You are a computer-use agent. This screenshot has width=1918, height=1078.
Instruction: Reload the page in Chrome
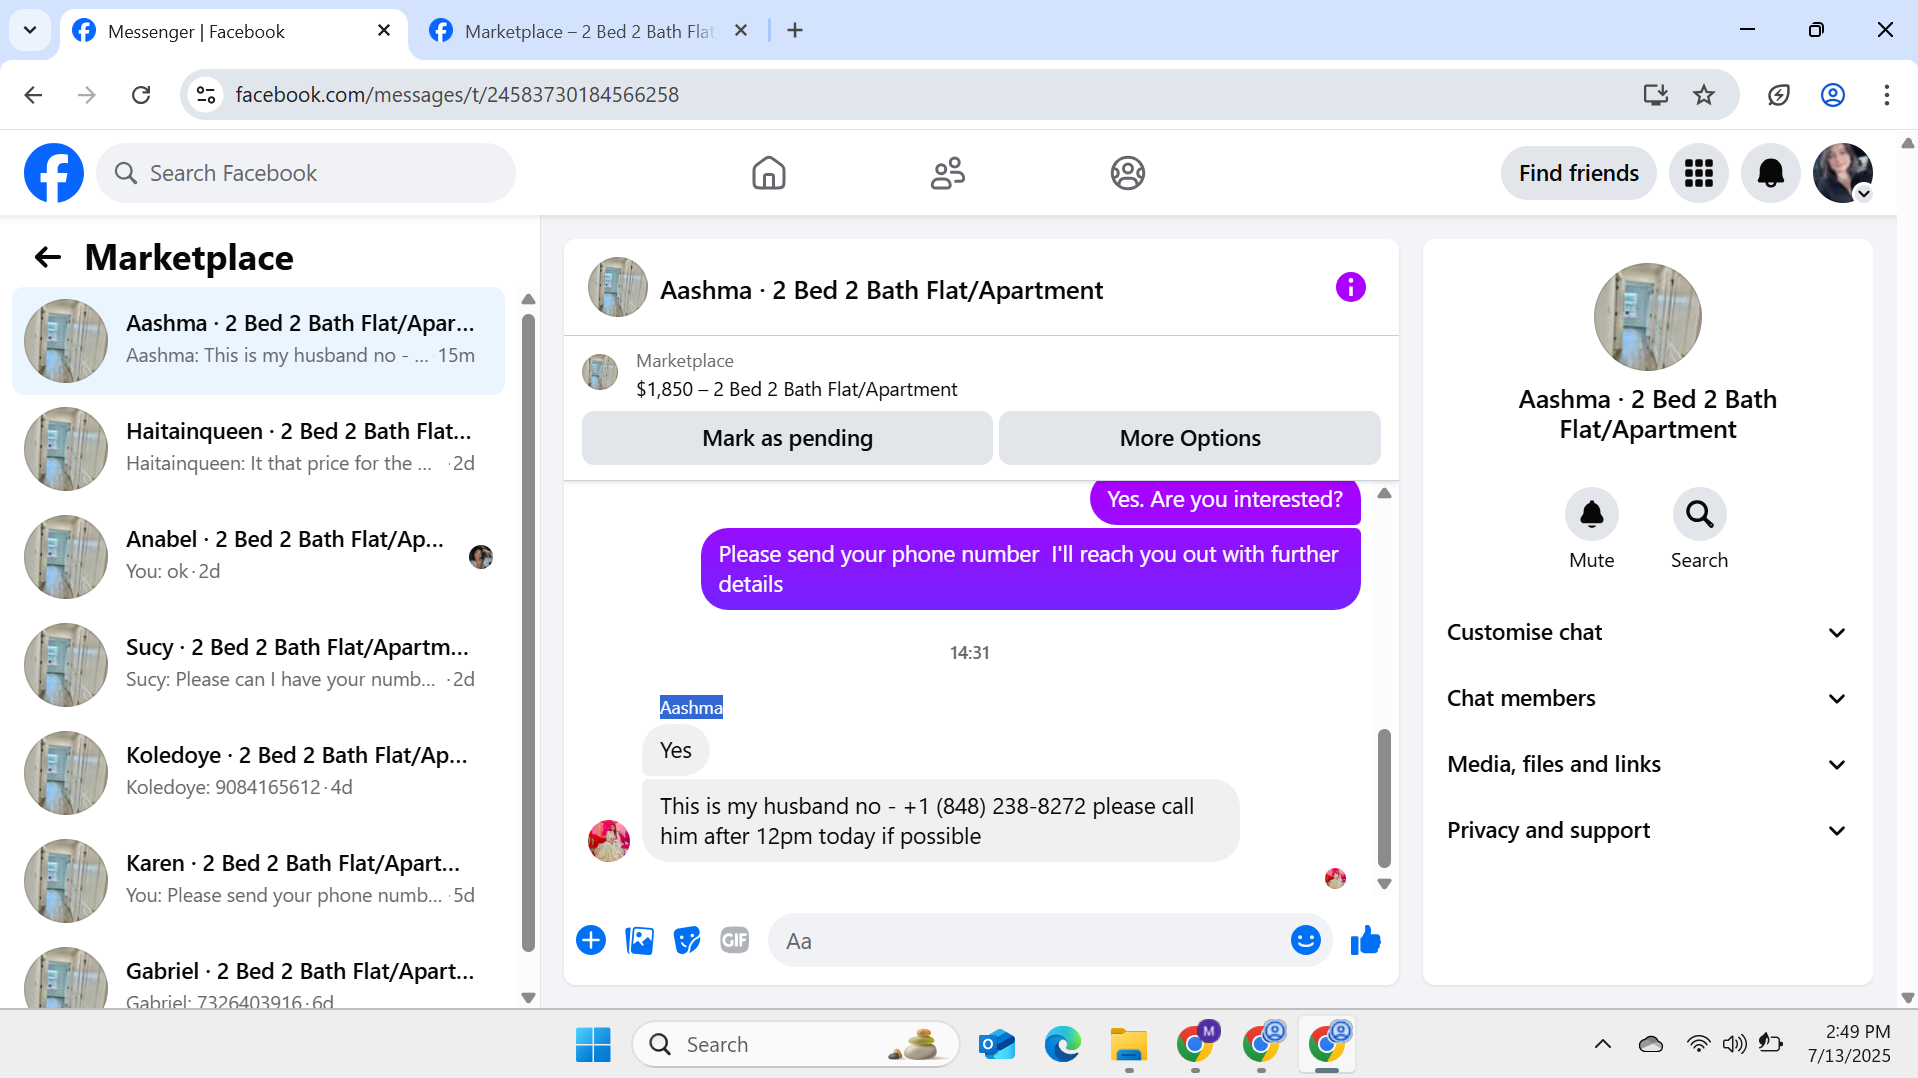click(x=141, y=95)
